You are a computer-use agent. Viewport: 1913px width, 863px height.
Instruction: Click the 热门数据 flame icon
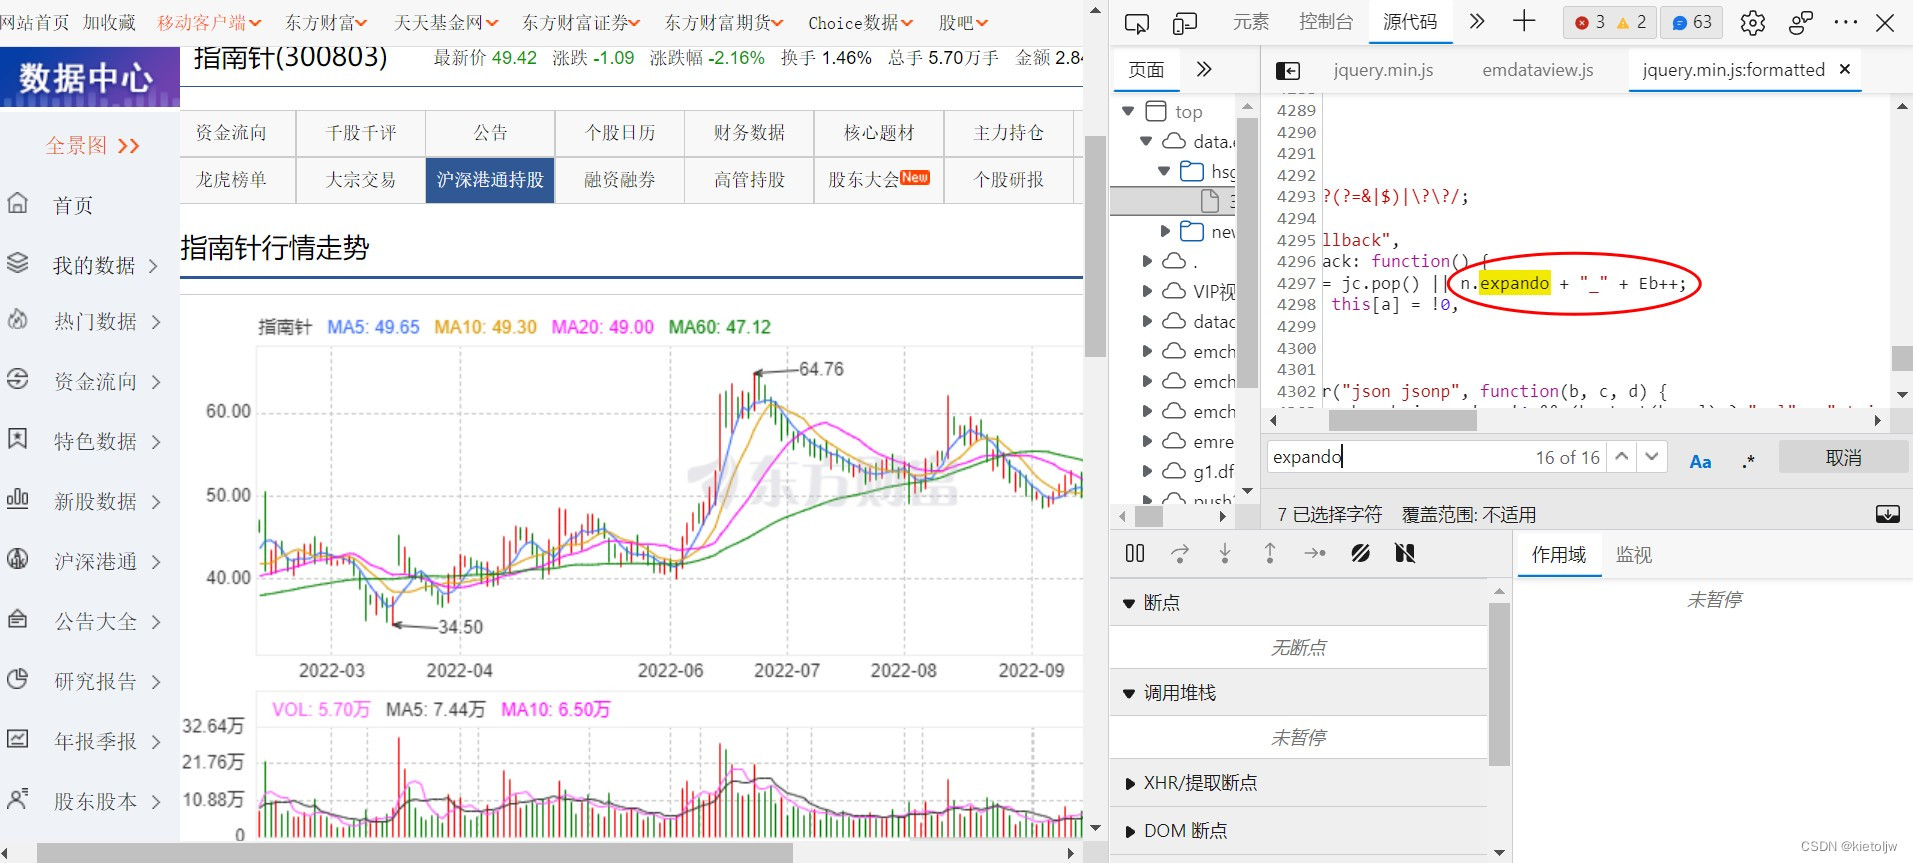click(18, 320)
